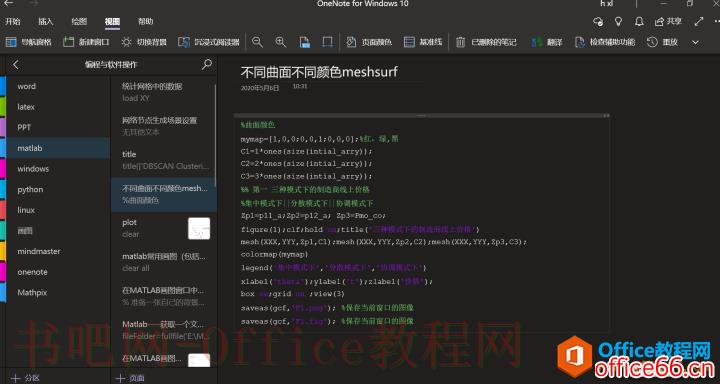Open the Help (帮助) tab
The image size is (720, 384).
(x=146, y=21)
